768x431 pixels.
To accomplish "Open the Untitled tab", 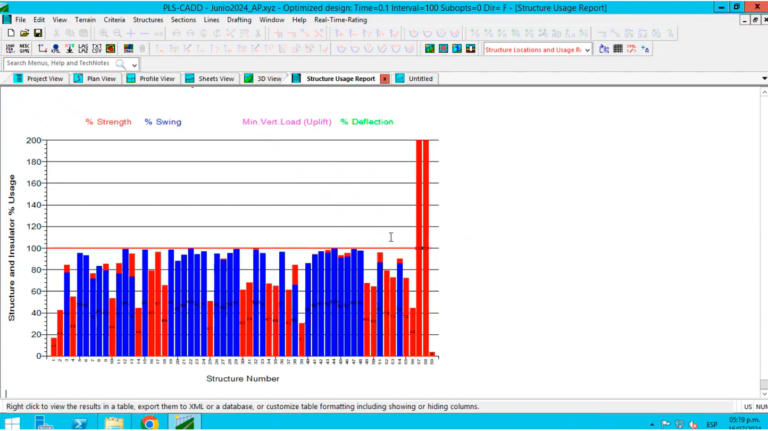I will (x=420, y=78).
